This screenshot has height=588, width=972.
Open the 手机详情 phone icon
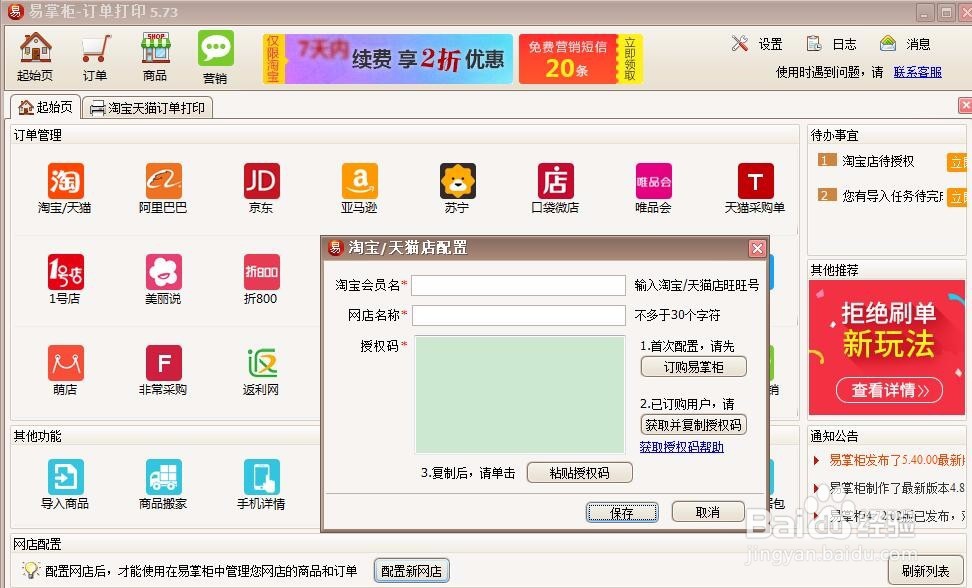[261, 484]
